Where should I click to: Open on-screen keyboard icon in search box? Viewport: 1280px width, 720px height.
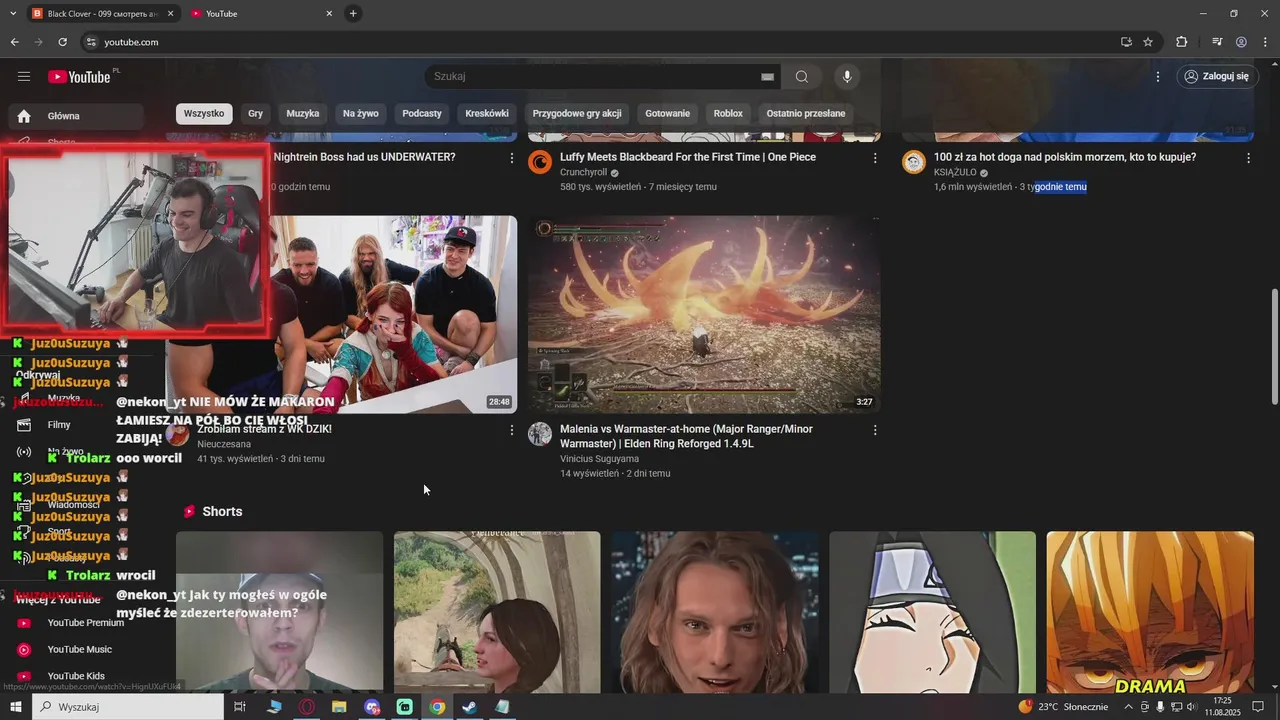[x=767, y=77]
